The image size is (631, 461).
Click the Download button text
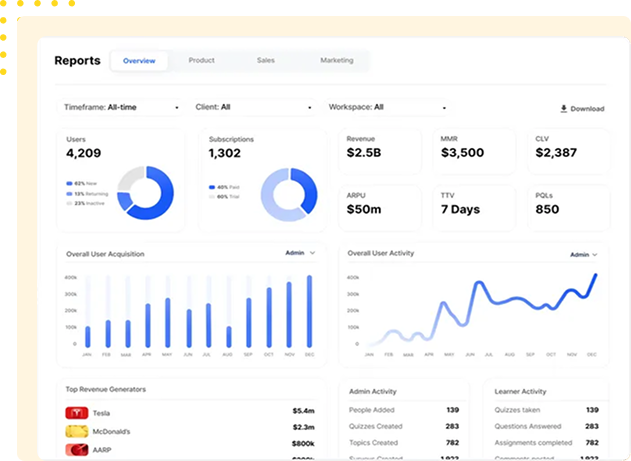[587, 109]
